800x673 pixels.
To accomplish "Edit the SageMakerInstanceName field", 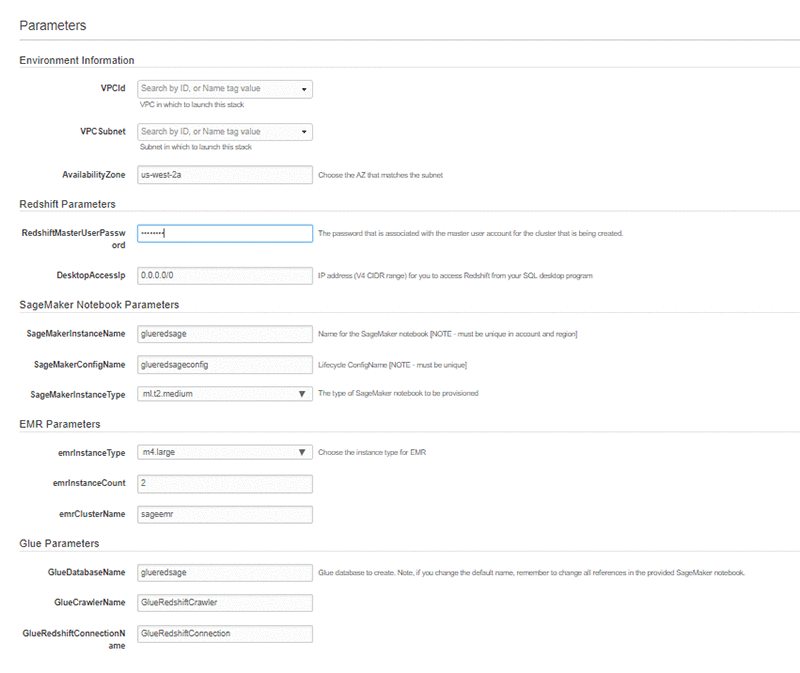I will coord(224,334).
